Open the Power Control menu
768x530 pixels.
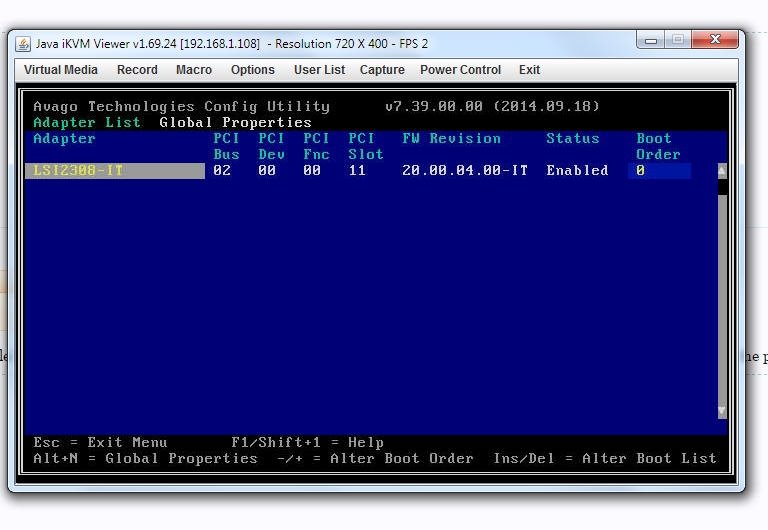(x=460, y=70)
